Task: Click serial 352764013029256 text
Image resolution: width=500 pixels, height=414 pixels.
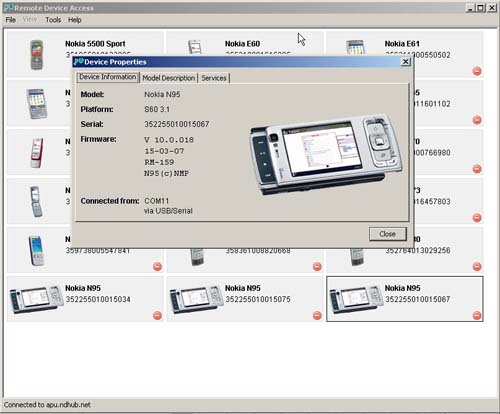Action: [x=418, y=250]
